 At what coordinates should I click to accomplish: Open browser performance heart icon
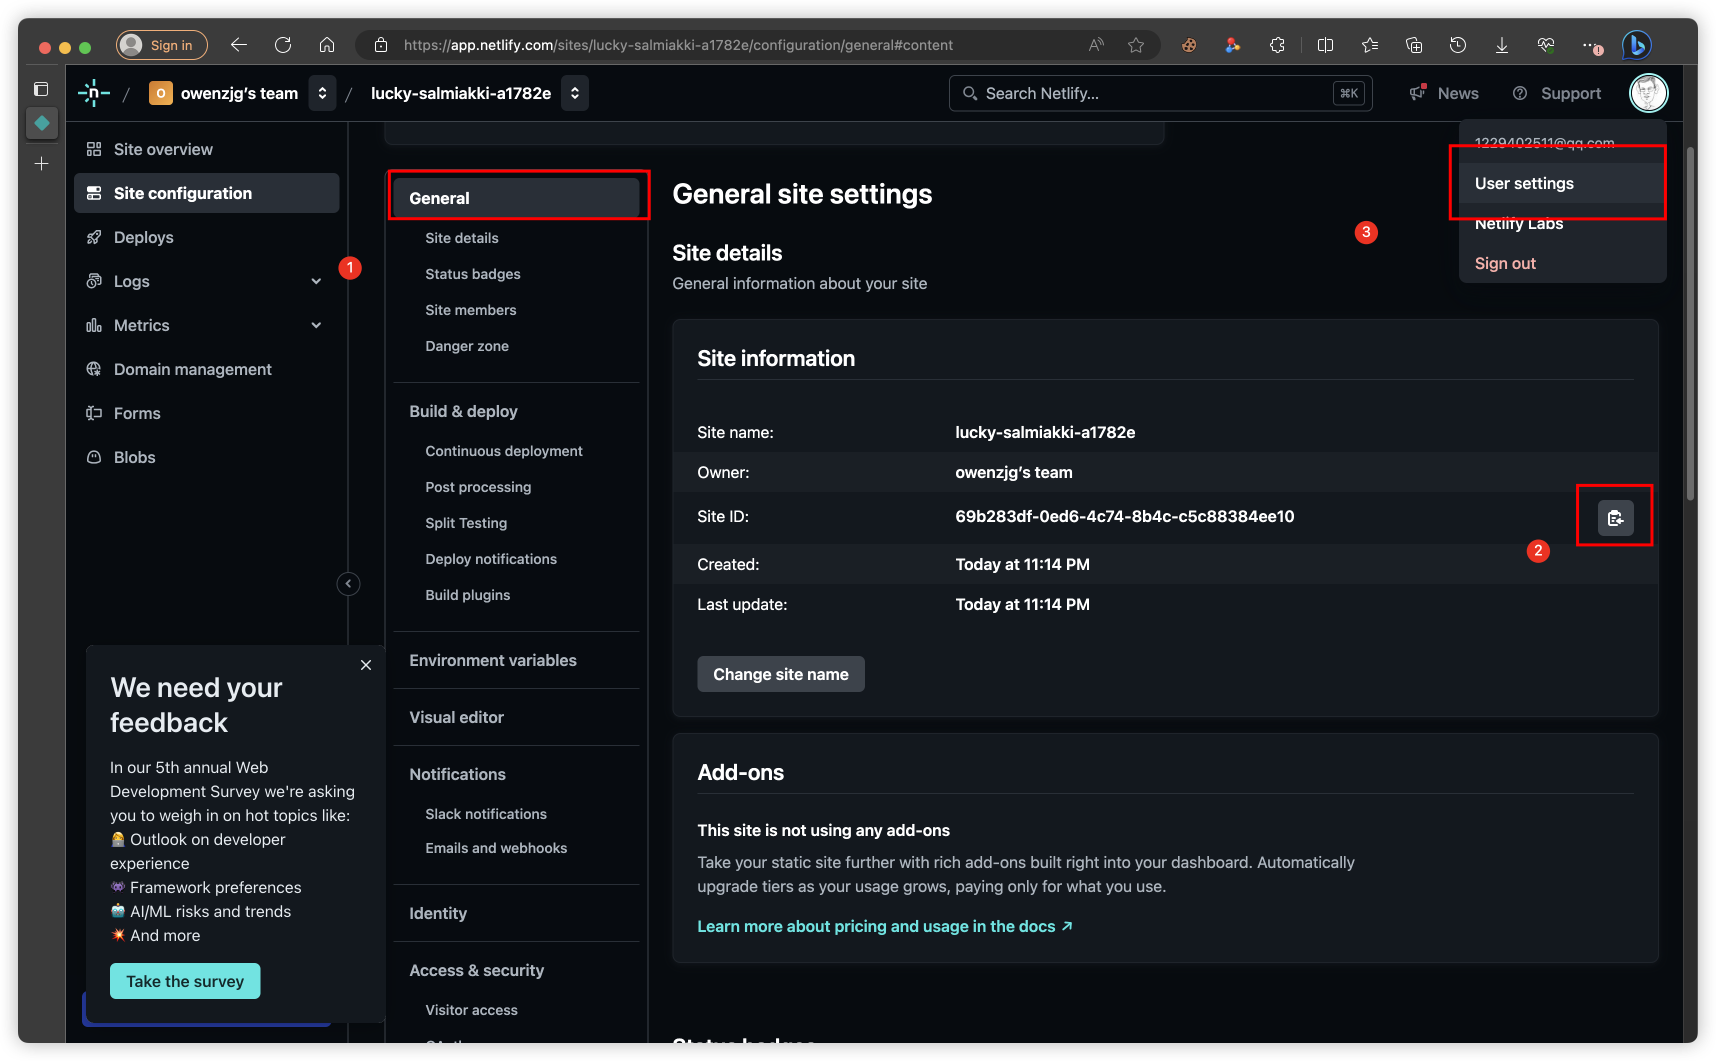(x=1546, y=45)
